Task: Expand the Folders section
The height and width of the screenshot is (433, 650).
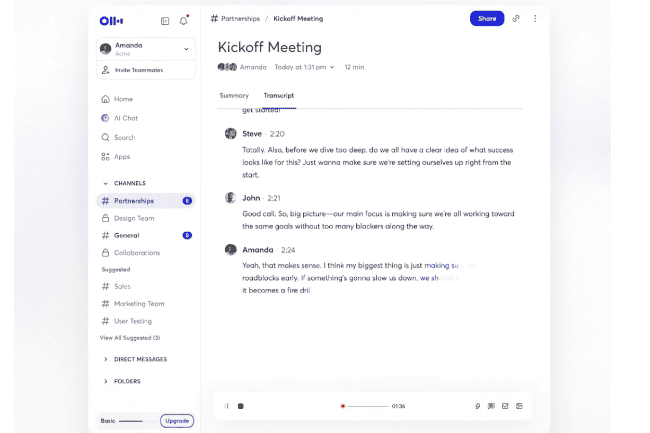Action: tap(106, 381)
